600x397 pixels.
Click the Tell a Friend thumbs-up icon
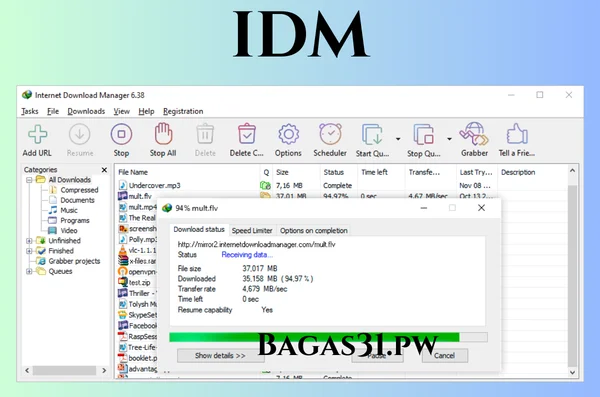[517, 134]
